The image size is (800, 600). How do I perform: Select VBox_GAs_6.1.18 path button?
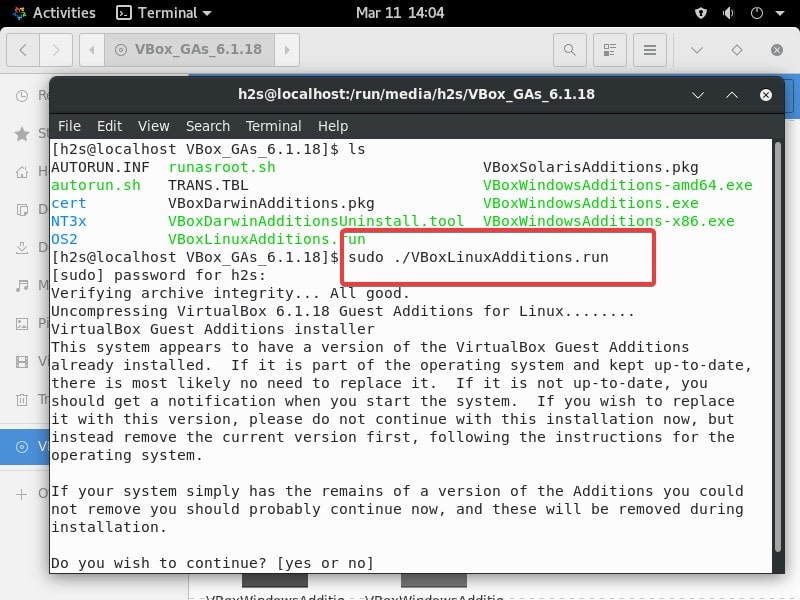(189, 50)
